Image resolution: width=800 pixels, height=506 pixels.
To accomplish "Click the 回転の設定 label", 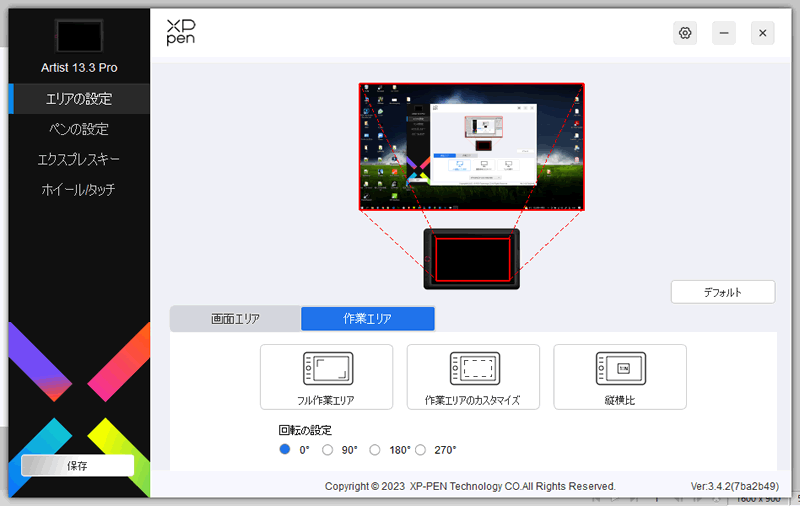I will pyautogui.click(x=305, y=430).
